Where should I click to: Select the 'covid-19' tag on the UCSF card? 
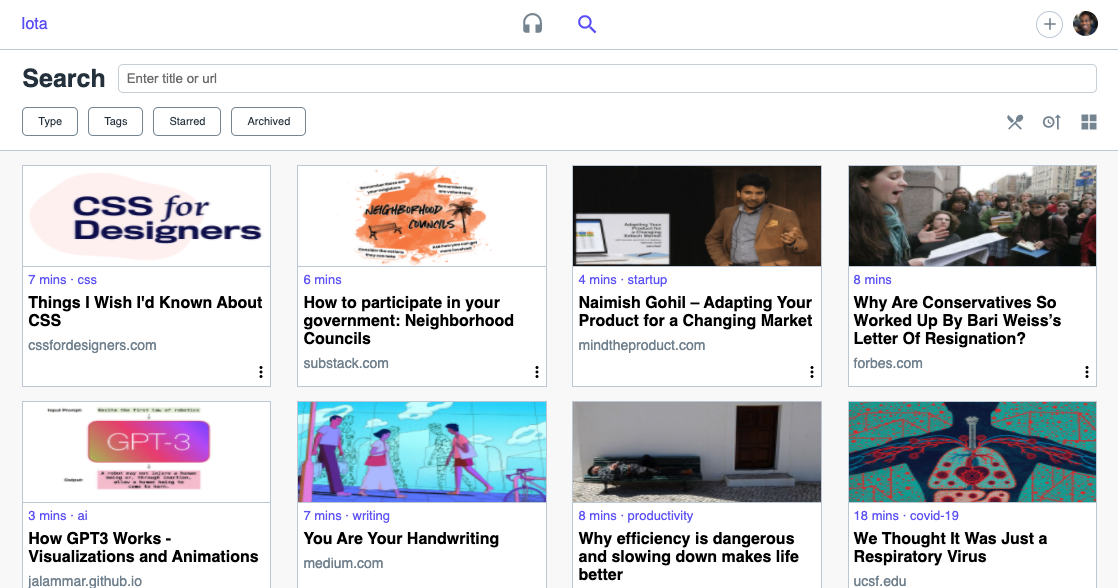tap(934, 516)
